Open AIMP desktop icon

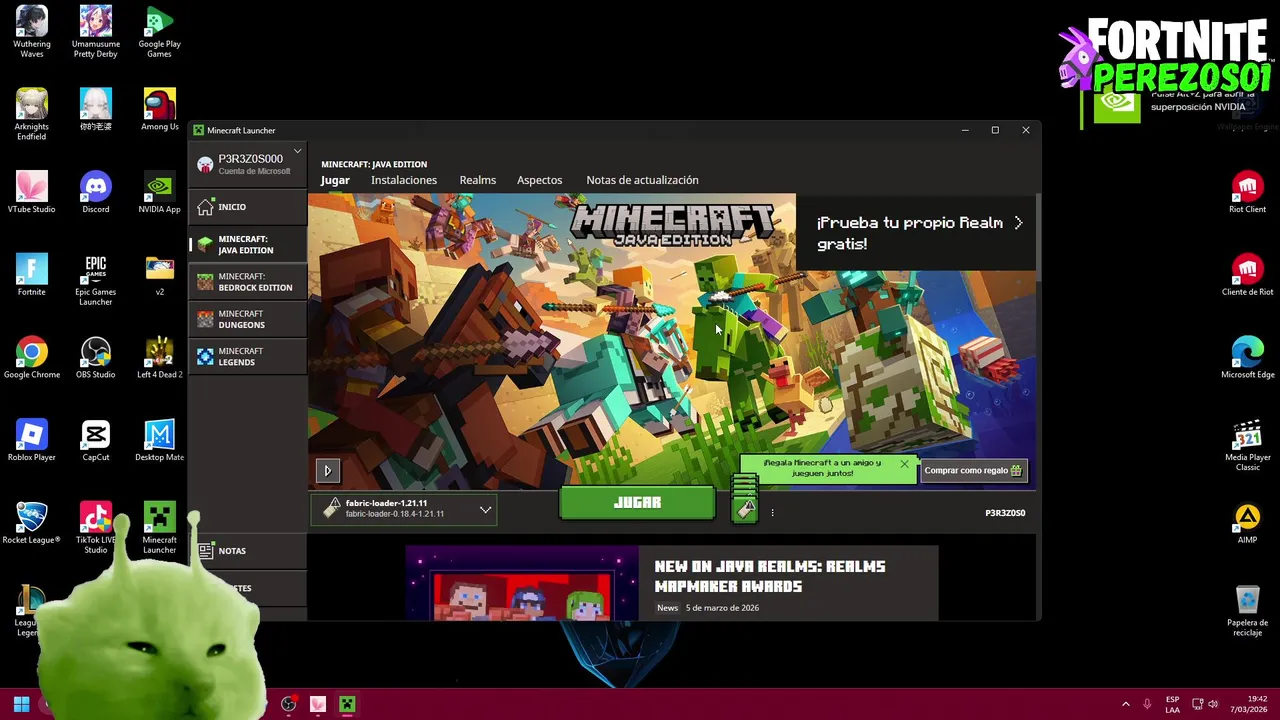1247,522
